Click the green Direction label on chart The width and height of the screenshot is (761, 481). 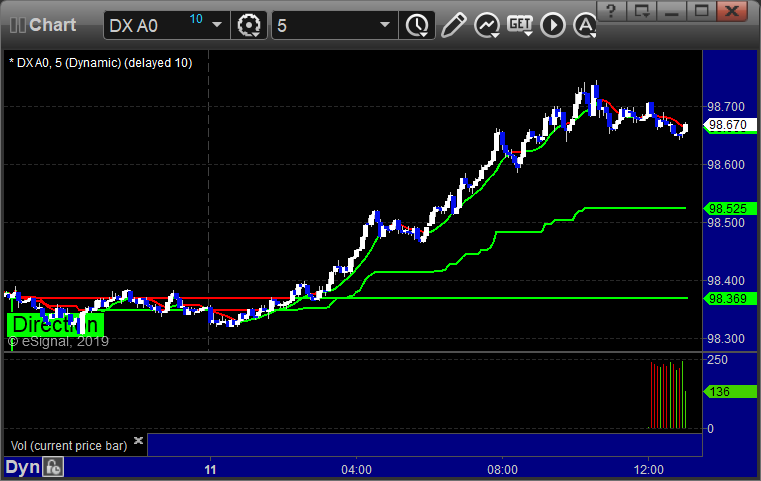(55, 324)
